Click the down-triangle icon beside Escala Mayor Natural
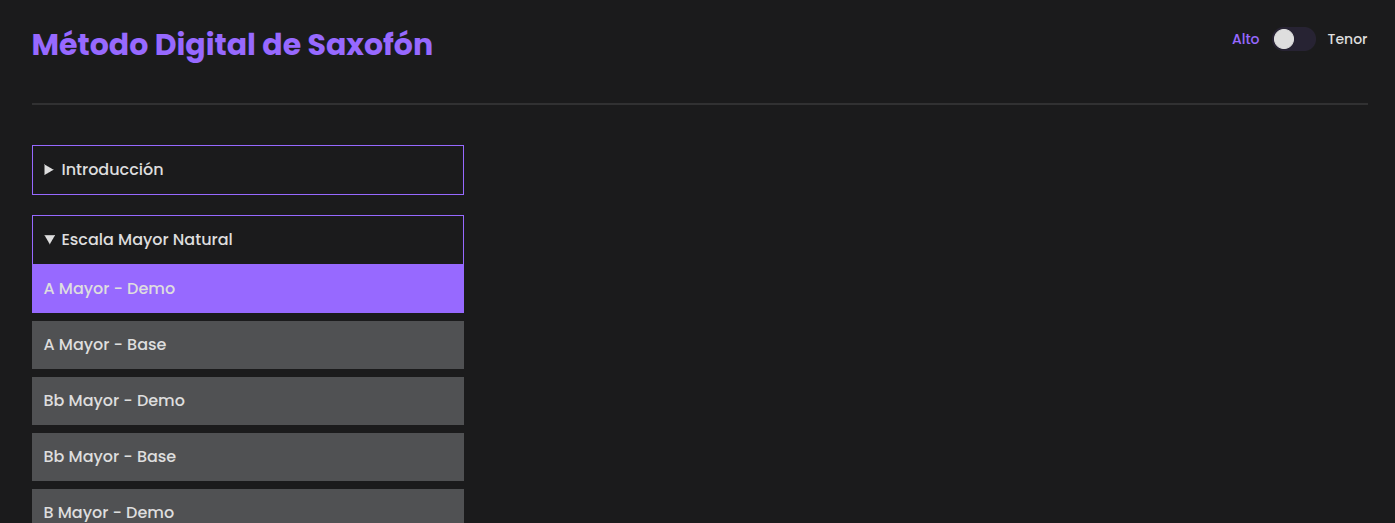Image resolution: width=1395 pixels, height=523 pixels. [49, 240]
